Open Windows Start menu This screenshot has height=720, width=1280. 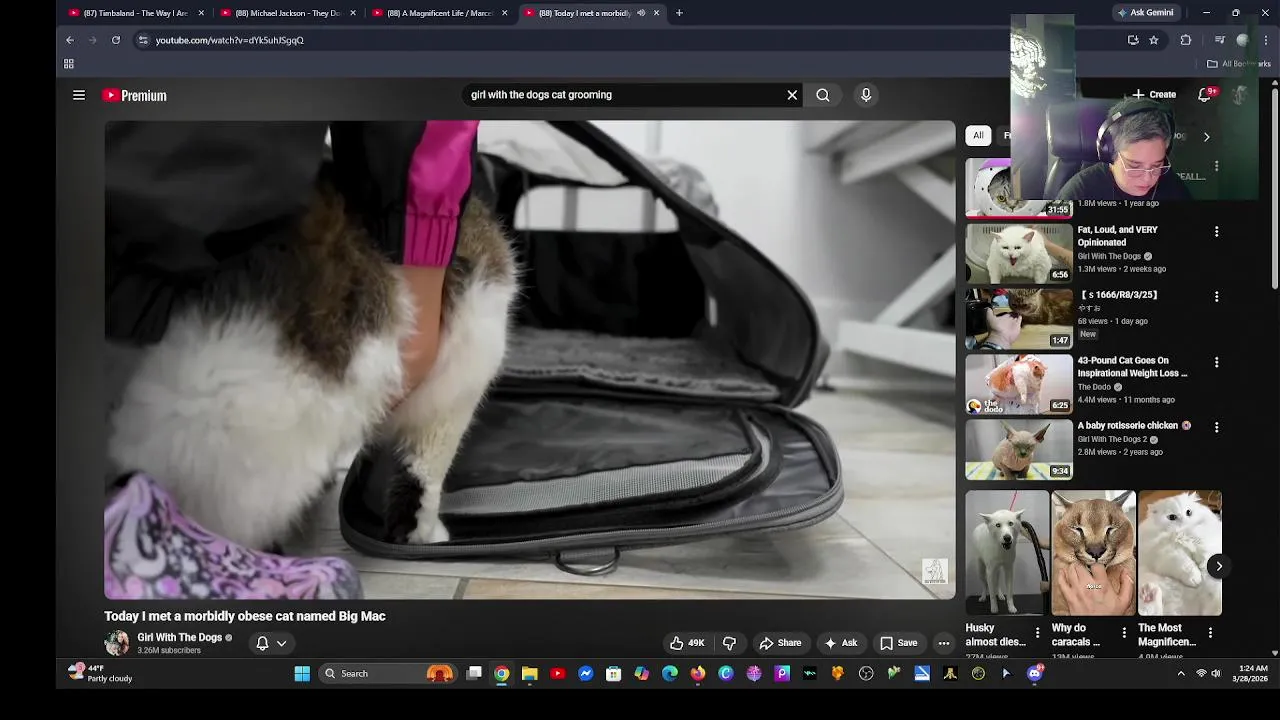click(x=302, y=674)
